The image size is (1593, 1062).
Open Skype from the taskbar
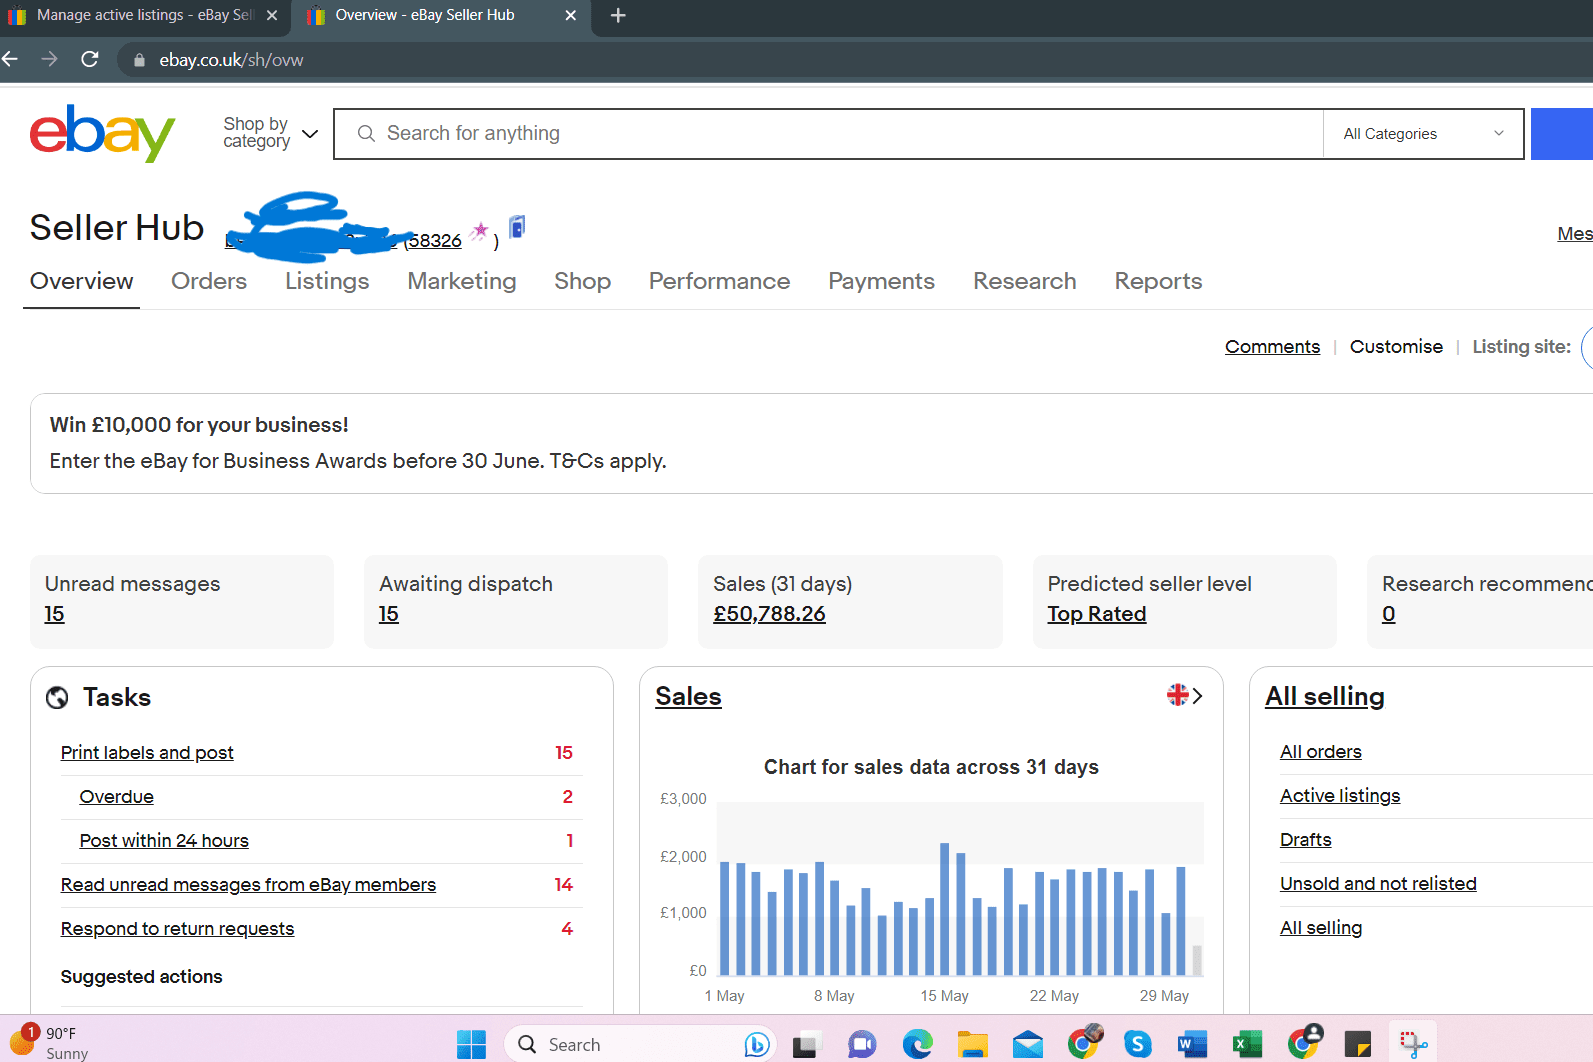pyautogui.click(x=1138, y=1044)
